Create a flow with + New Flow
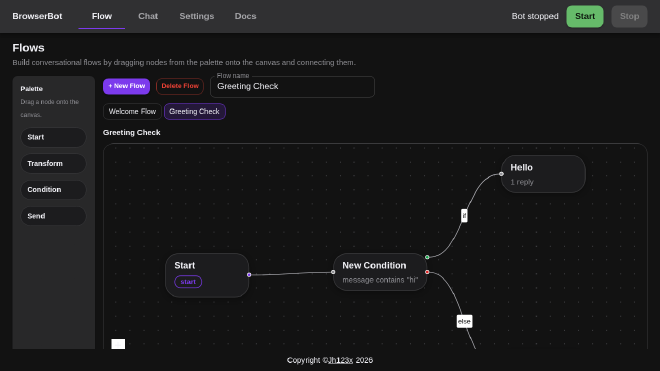660x371 pixels. [127, 86]
